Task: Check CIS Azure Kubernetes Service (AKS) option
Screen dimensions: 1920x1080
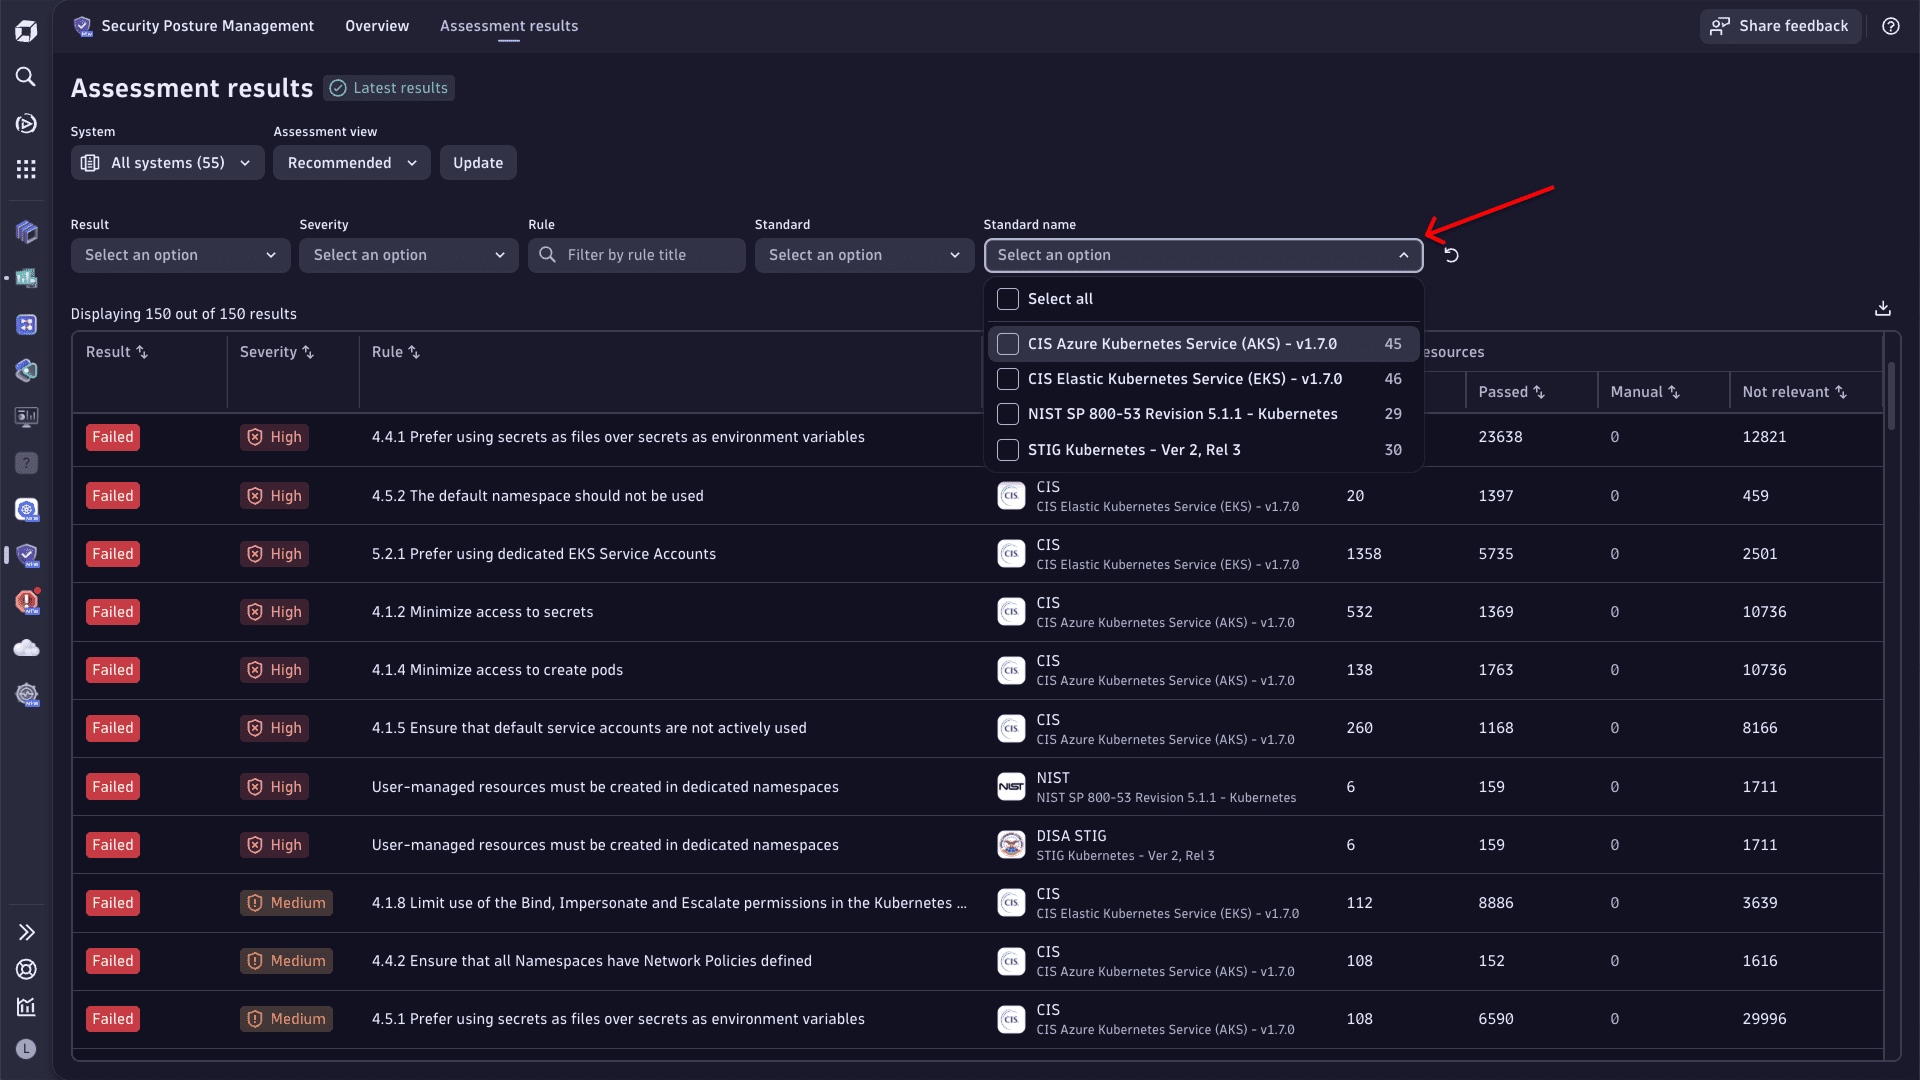Action: pos(1008,344)
